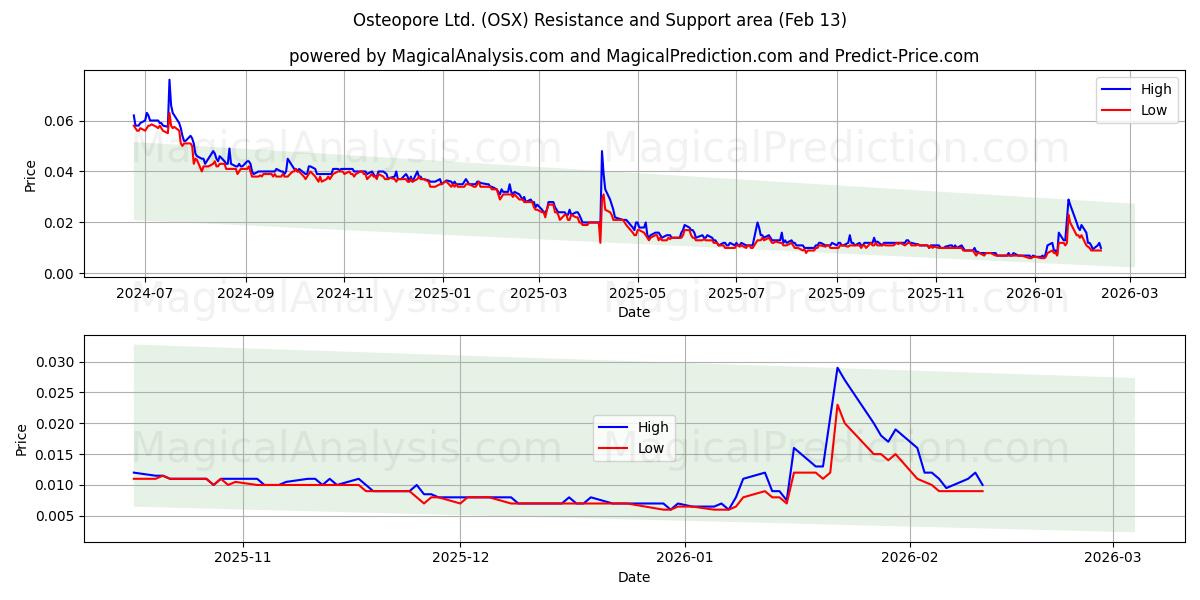Click the 'Price' y-axis title of top chart
Screen dimensions: 1200x600
[30, 177]
